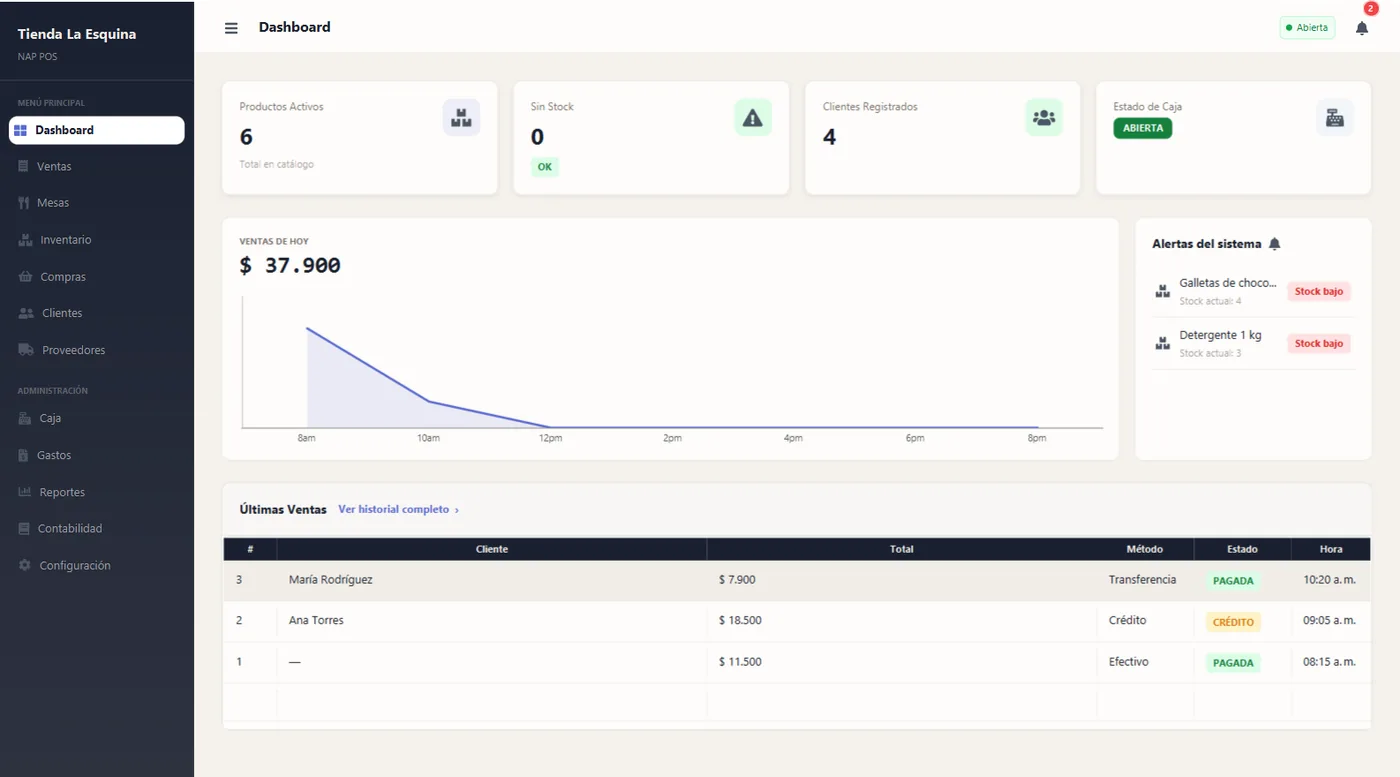Open the Dashboard menu item
Viewport: 1400px width, 777px height.
click(x=97, y=130)
